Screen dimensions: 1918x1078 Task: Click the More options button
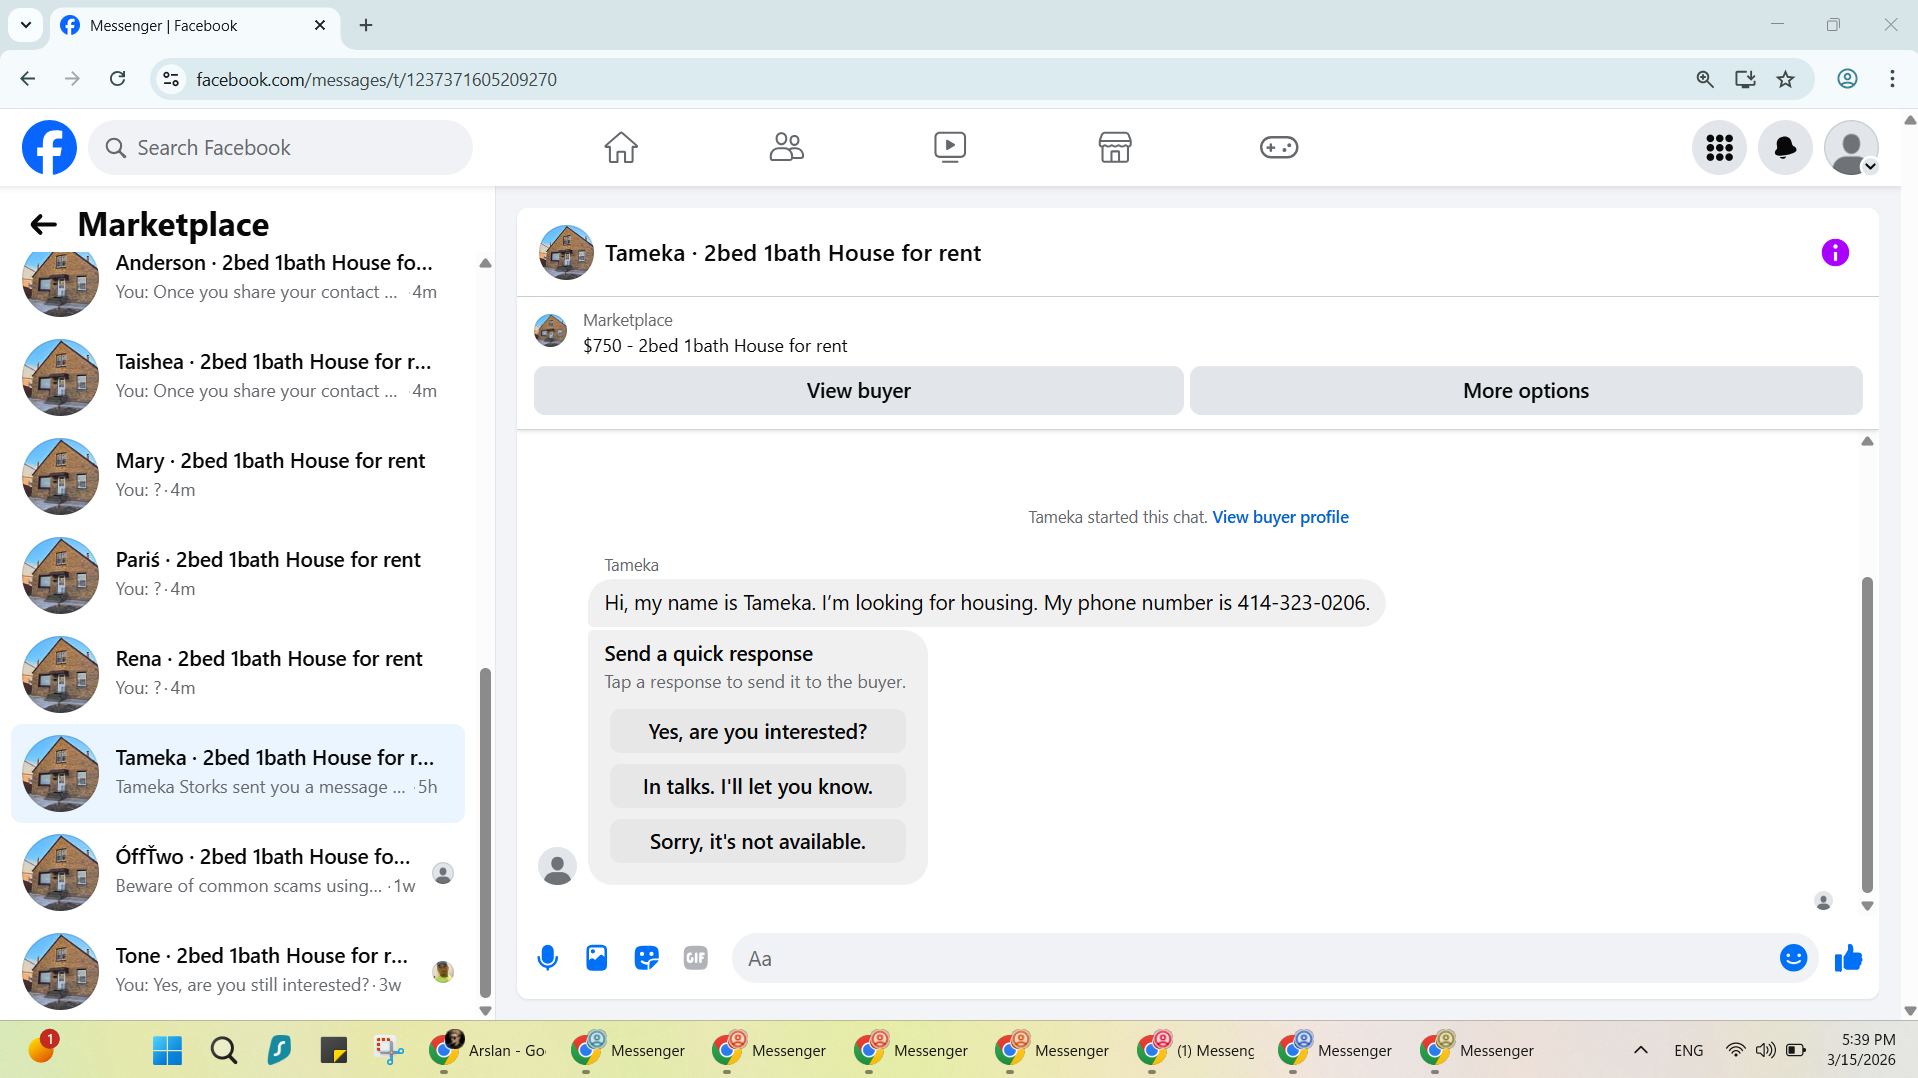point(1526,391)
